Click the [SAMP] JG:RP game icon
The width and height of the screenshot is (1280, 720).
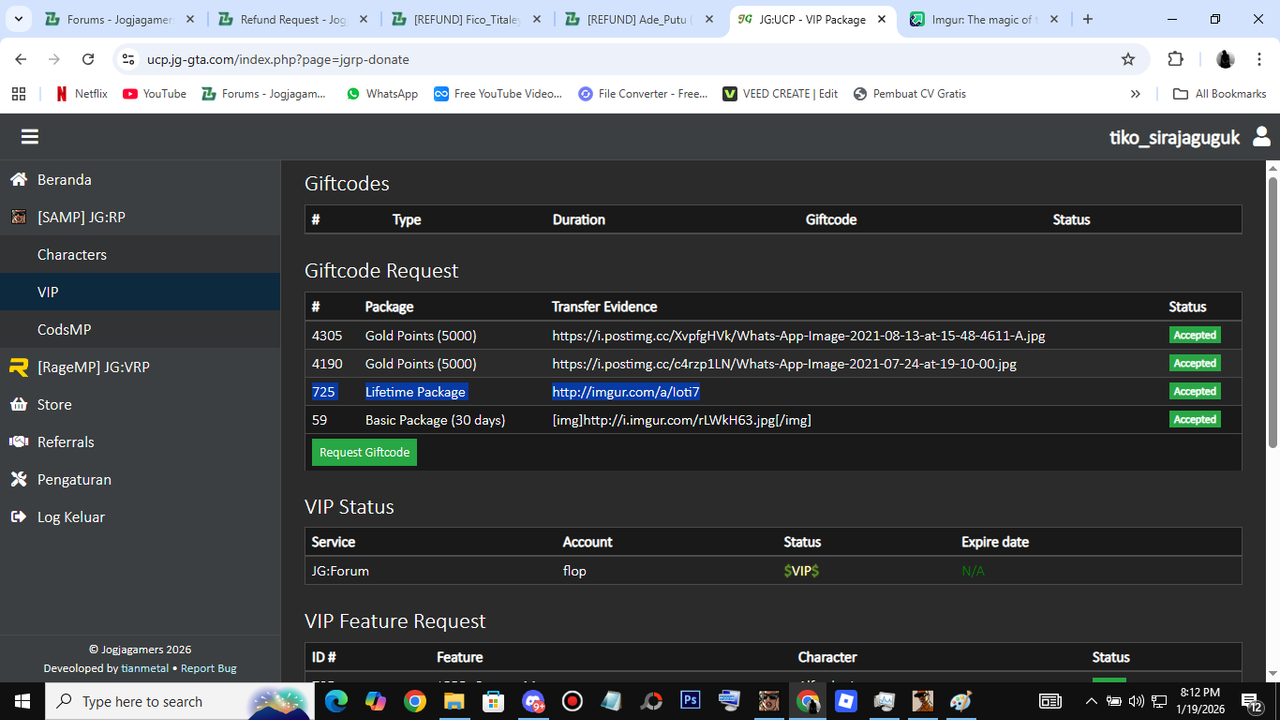coord(18,217)
